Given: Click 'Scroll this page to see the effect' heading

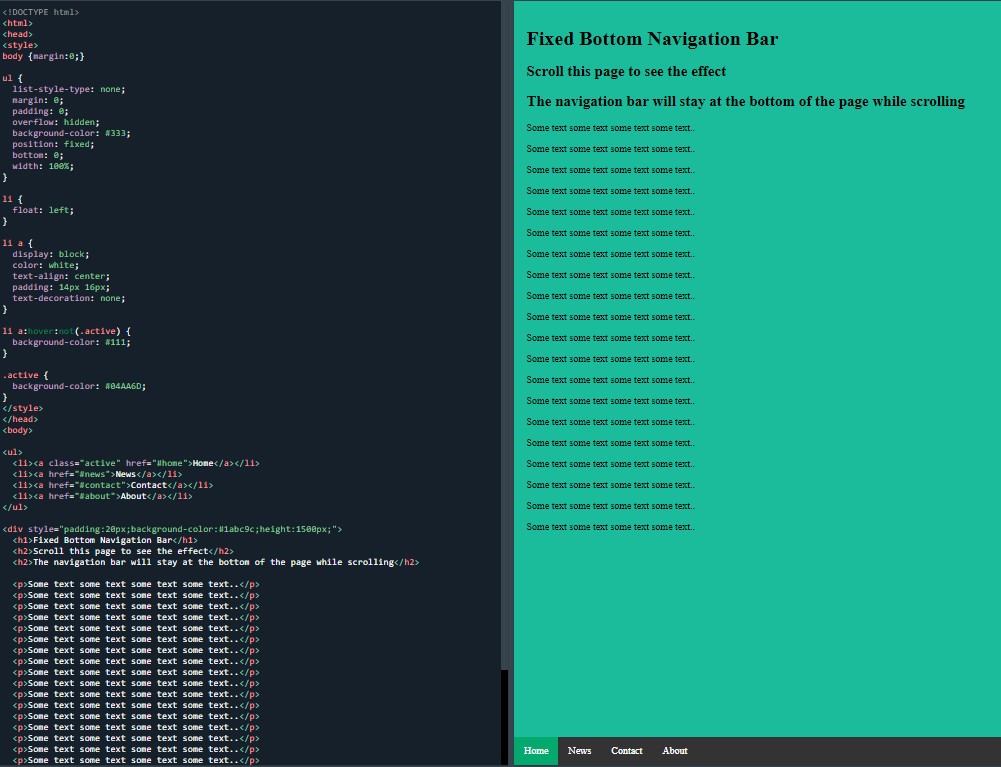Looking at the screenshot, I should tap(626, 72).
